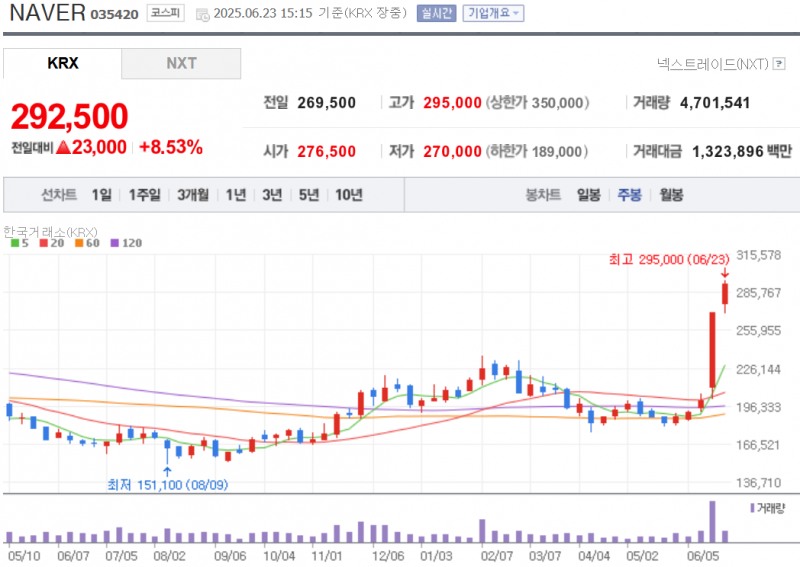Click the 거래량 legend on the volume chart
The height and width of the screenshot is (567, 800).
(768, 508)
